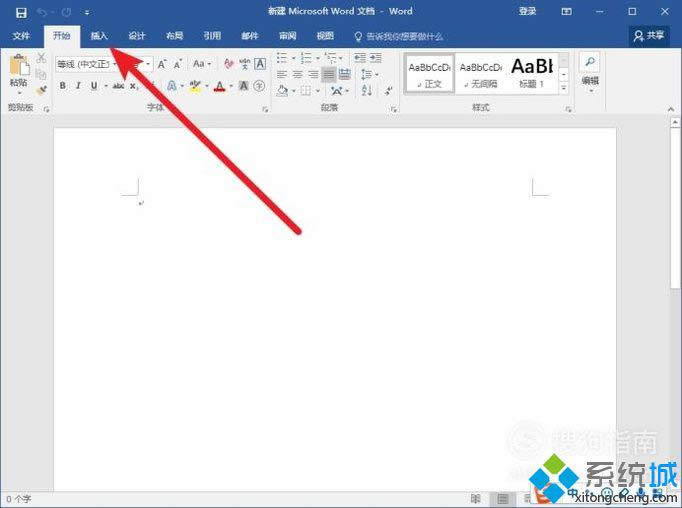Switch to the 插入 (Insert) tab
Image resolution: width=682 pixels, height=508 pixels.
tap(99, 36)
